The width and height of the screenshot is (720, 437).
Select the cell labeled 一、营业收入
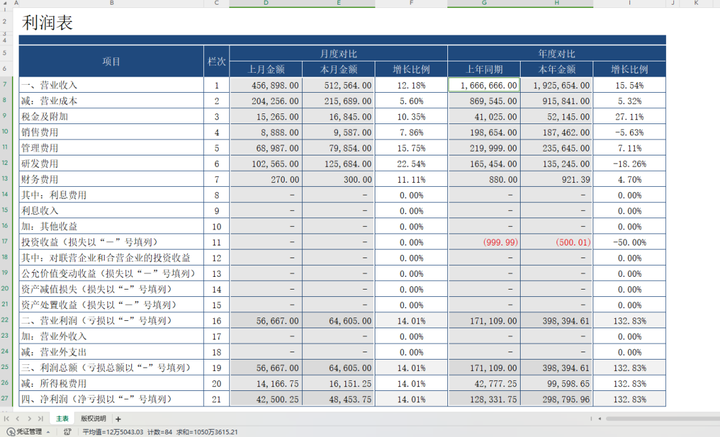click(x=111, y=85)
